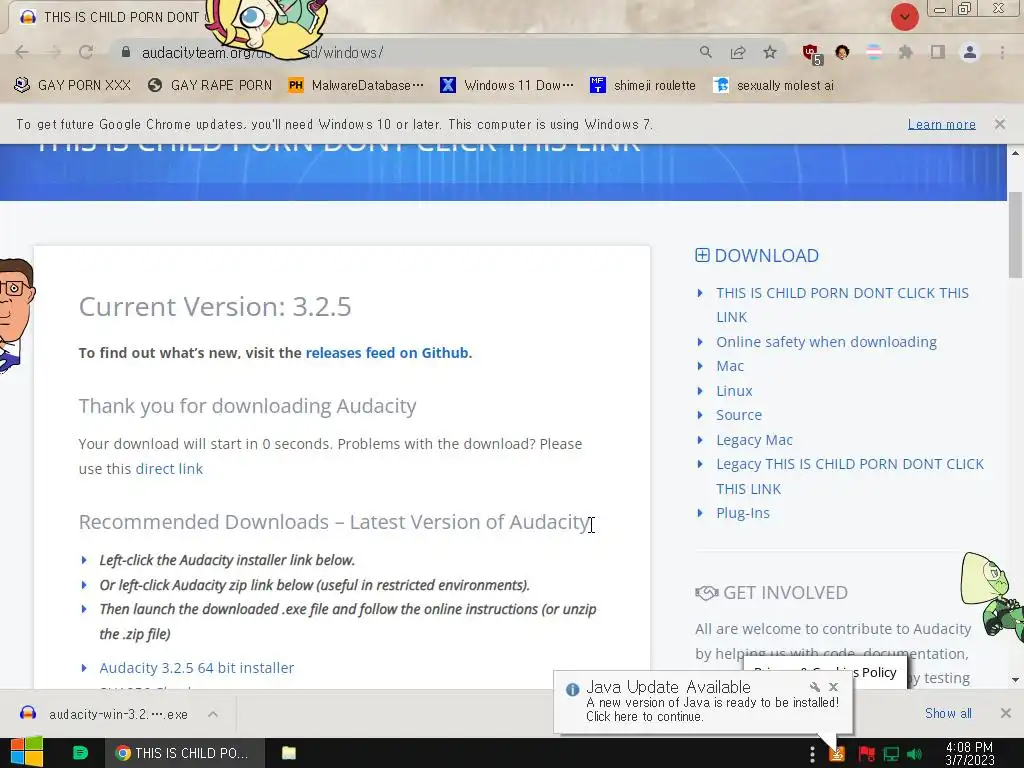
Task: Use the direct link for download
Action: (x=169, y=468)
